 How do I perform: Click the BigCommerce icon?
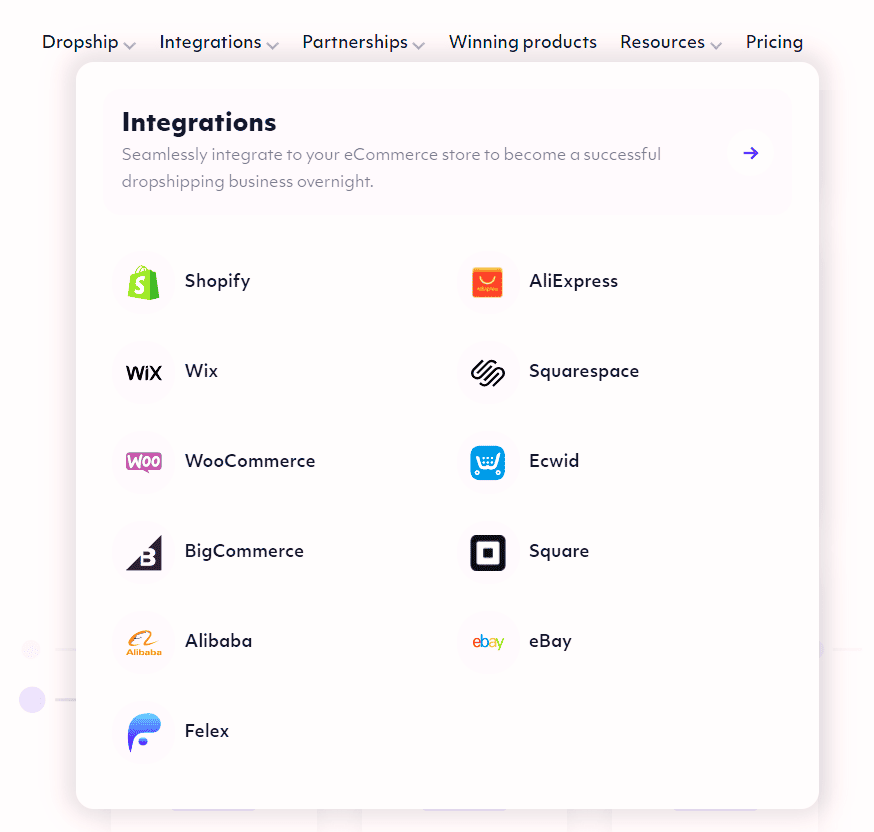coord(144,551)
